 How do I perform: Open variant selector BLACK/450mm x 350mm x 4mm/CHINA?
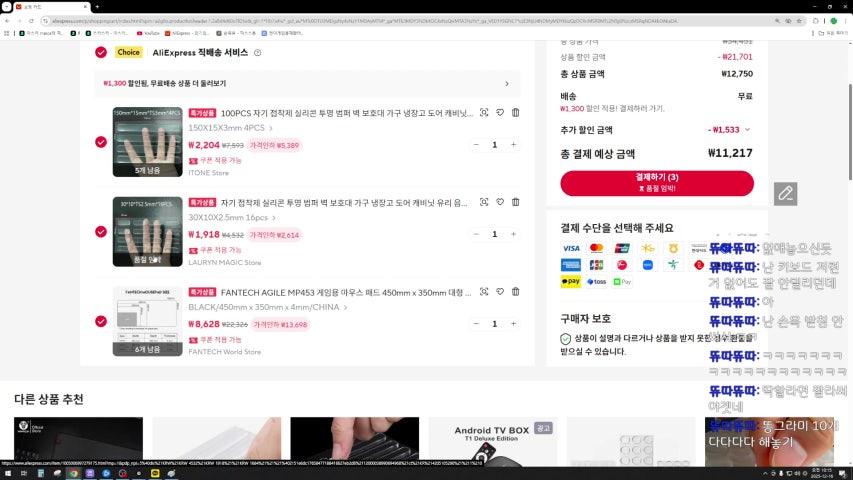pyautogui.click(x=268, y=307)
